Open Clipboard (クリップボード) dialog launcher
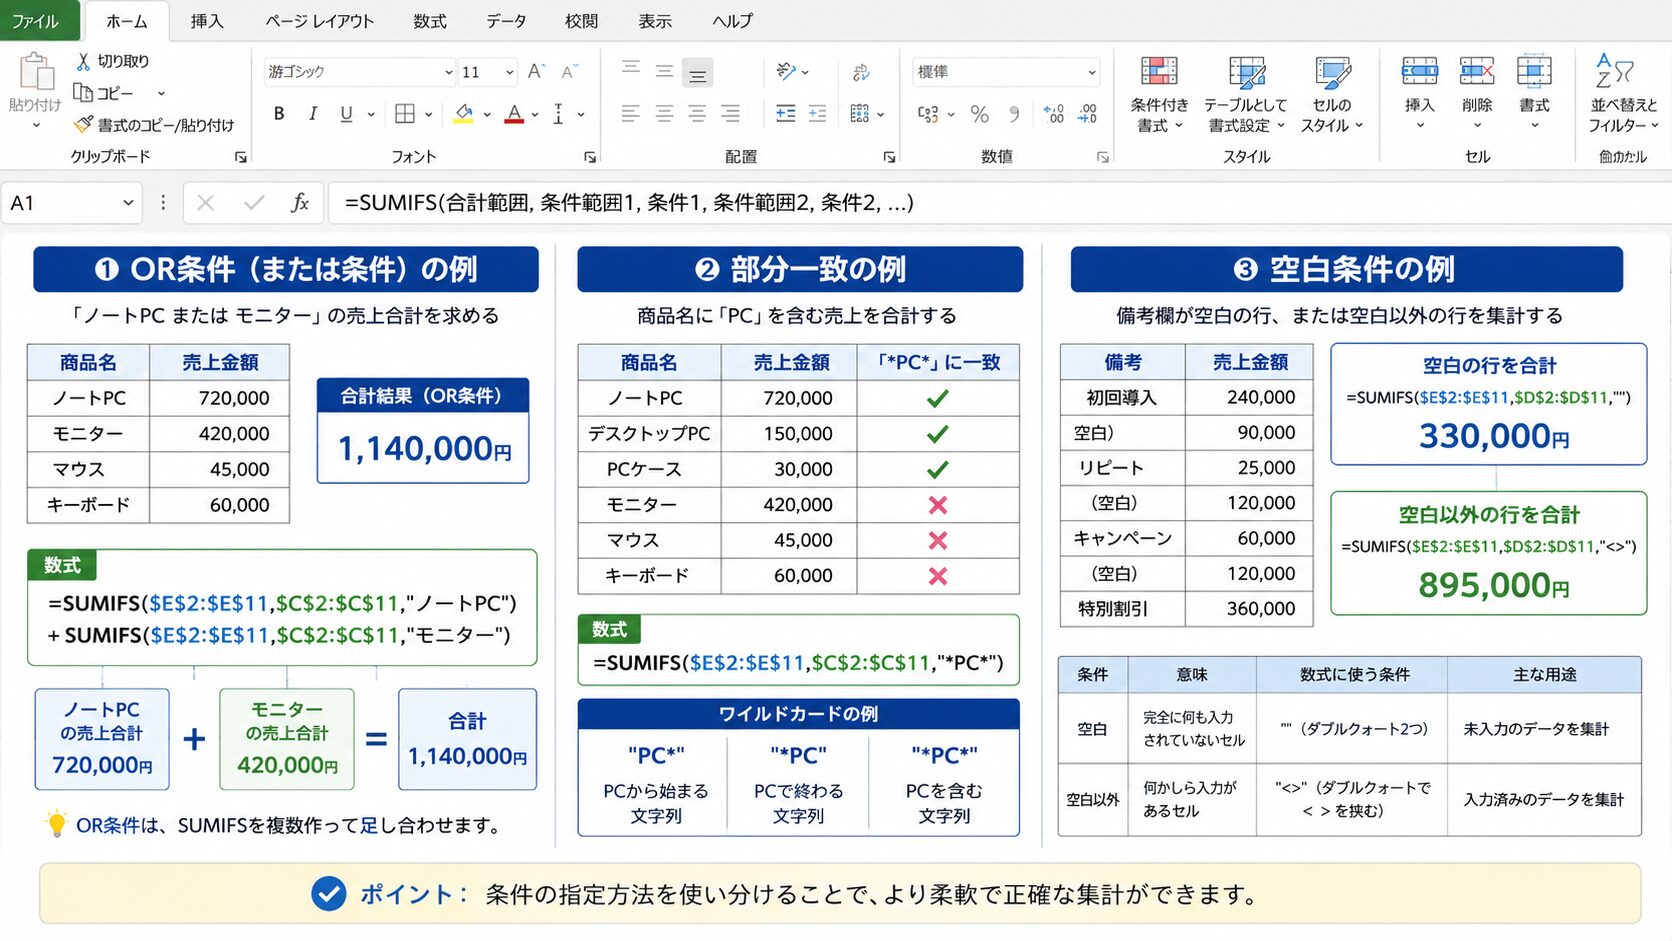The height and width of the screenshot is (941, 1672). click(x=240, y=157)
